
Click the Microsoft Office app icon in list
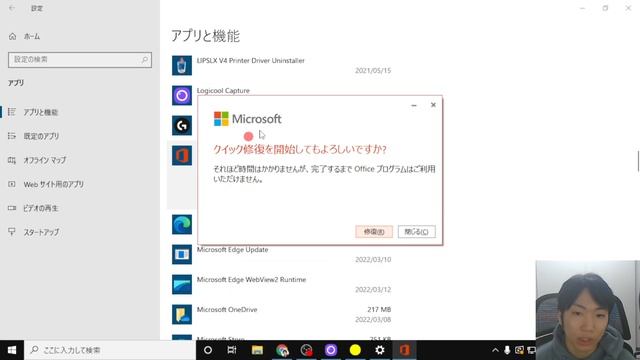pos(182,156)
